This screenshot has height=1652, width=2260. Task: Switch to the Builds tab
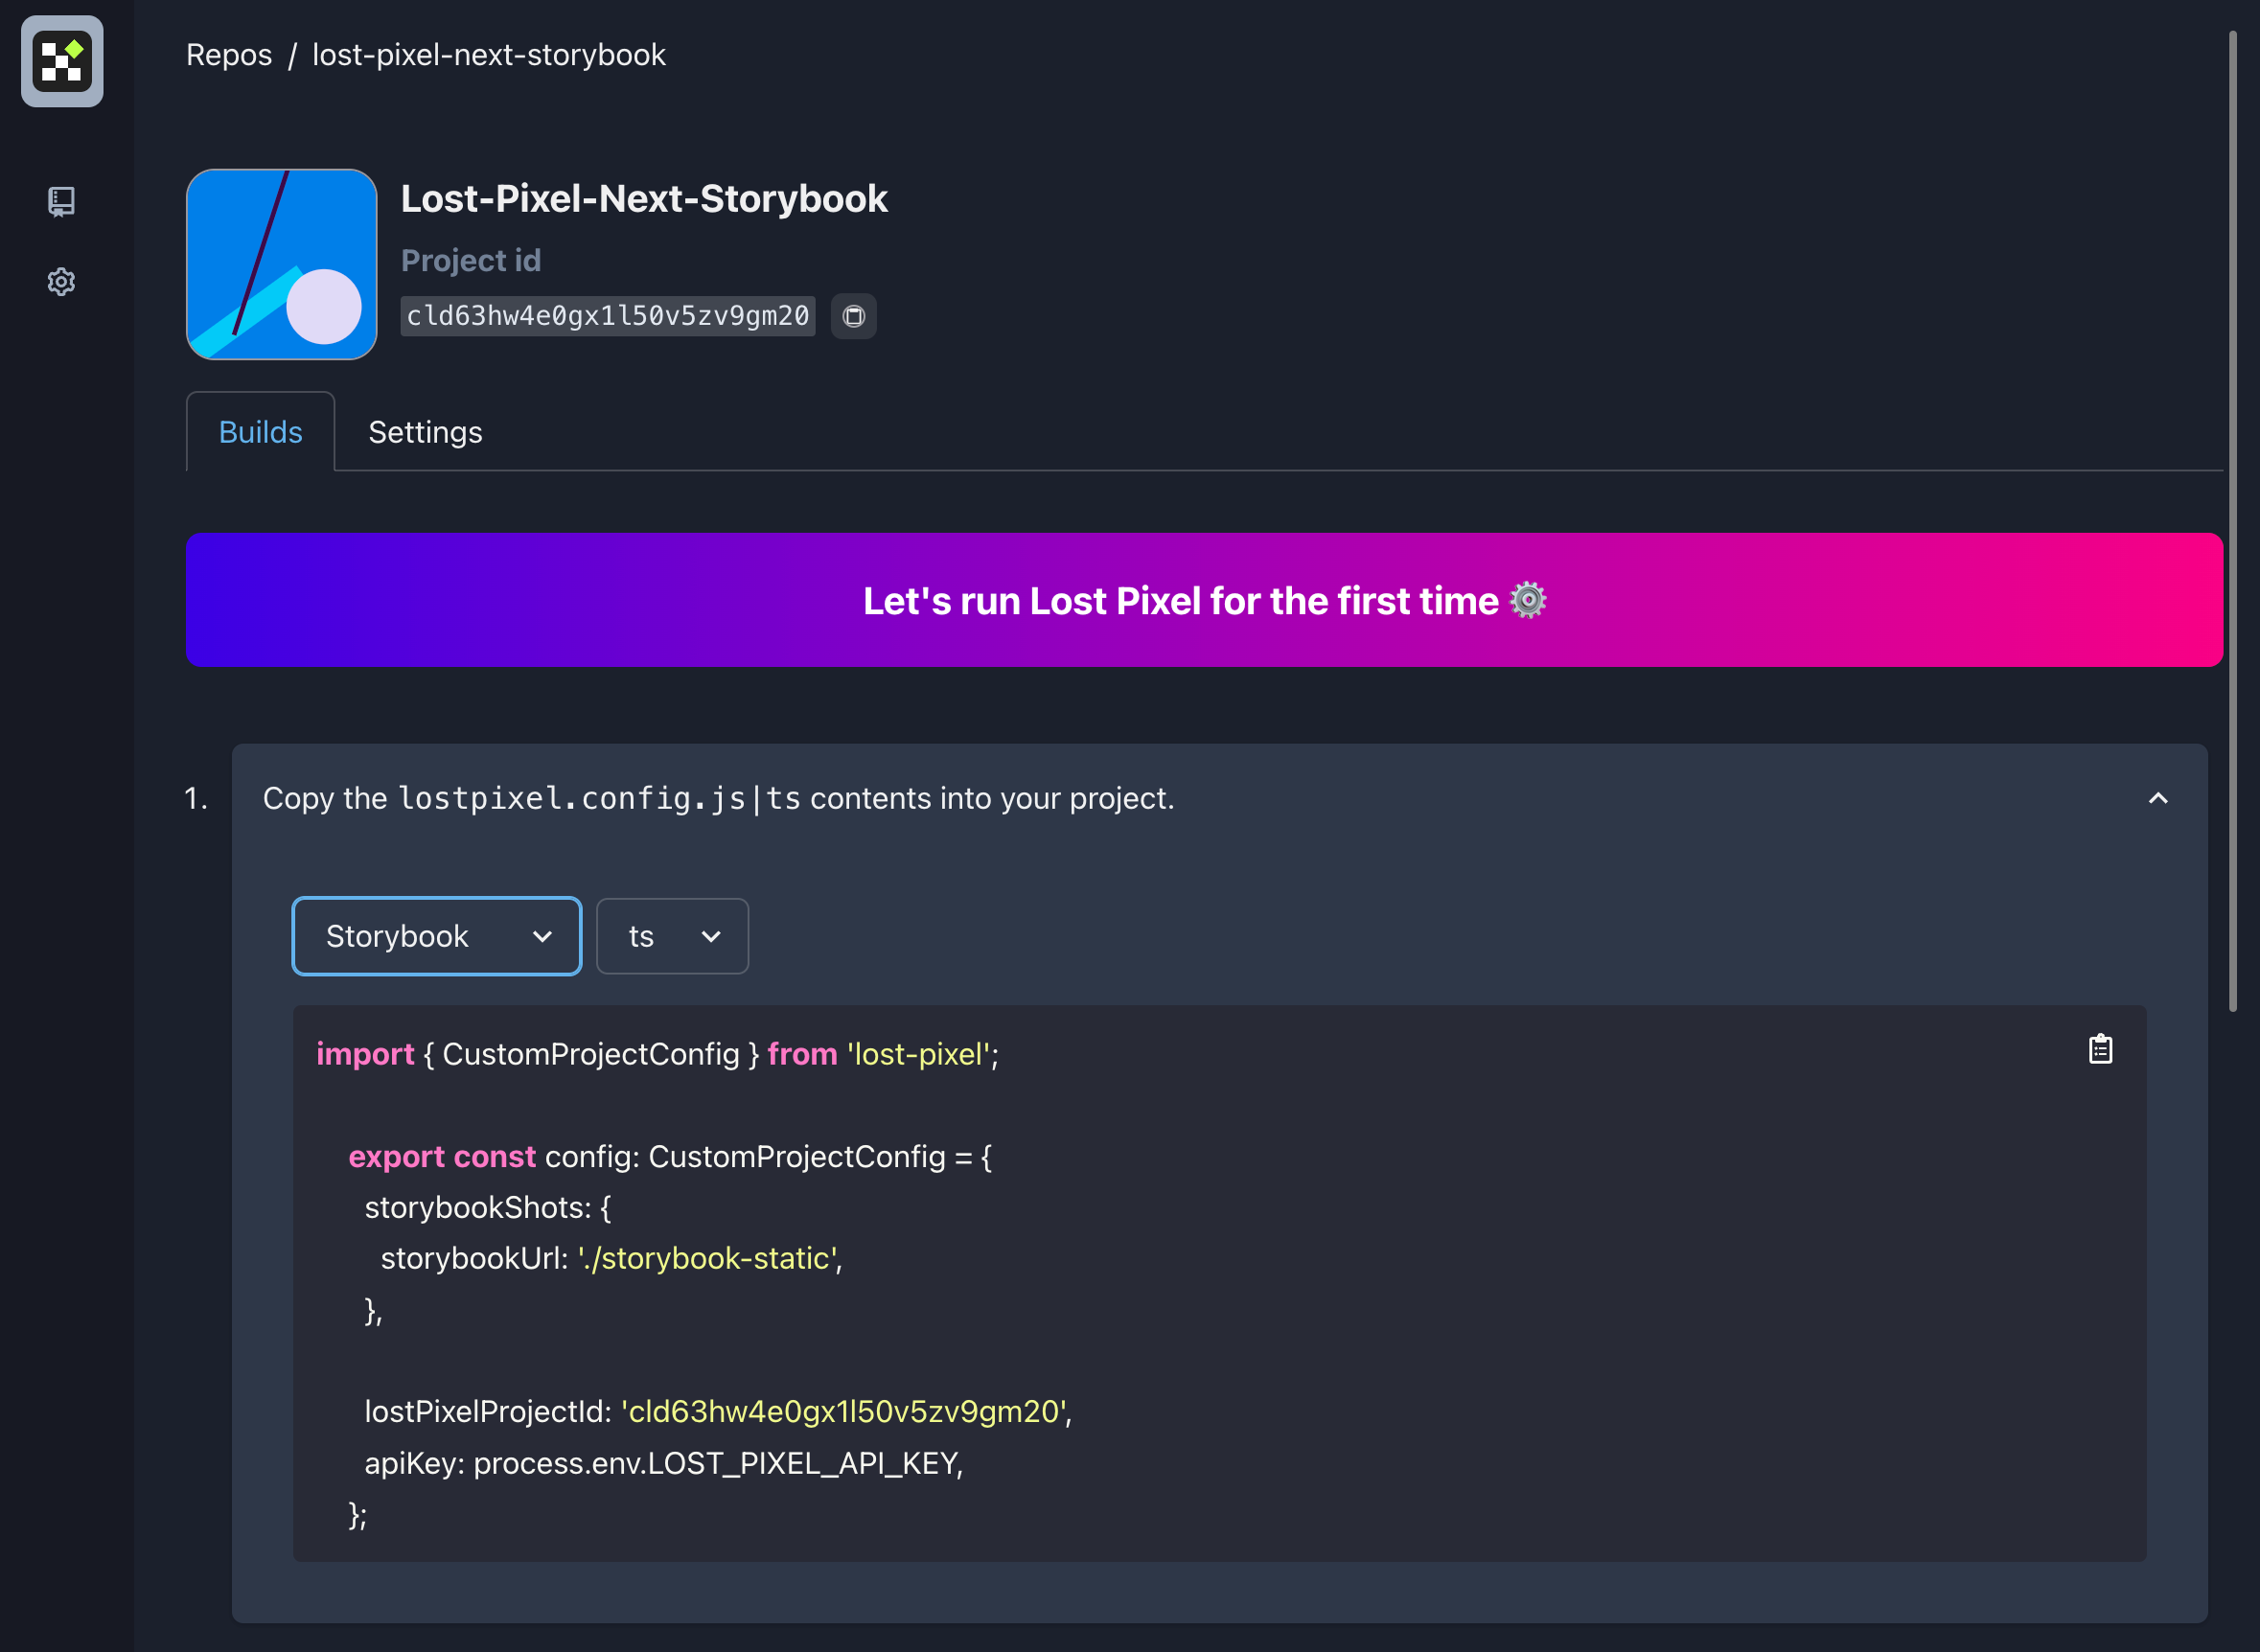[x=260, y=432]
